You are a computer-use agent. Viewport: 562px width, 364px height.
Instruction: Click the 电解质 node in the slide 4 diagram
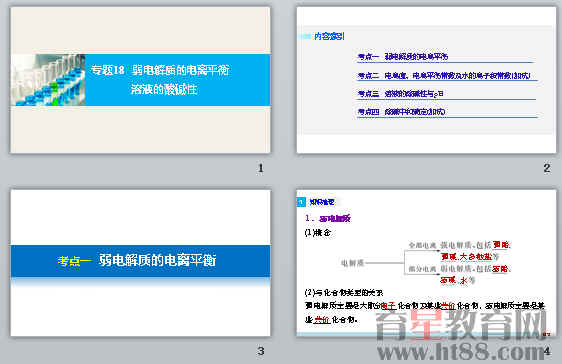(352, 263)
